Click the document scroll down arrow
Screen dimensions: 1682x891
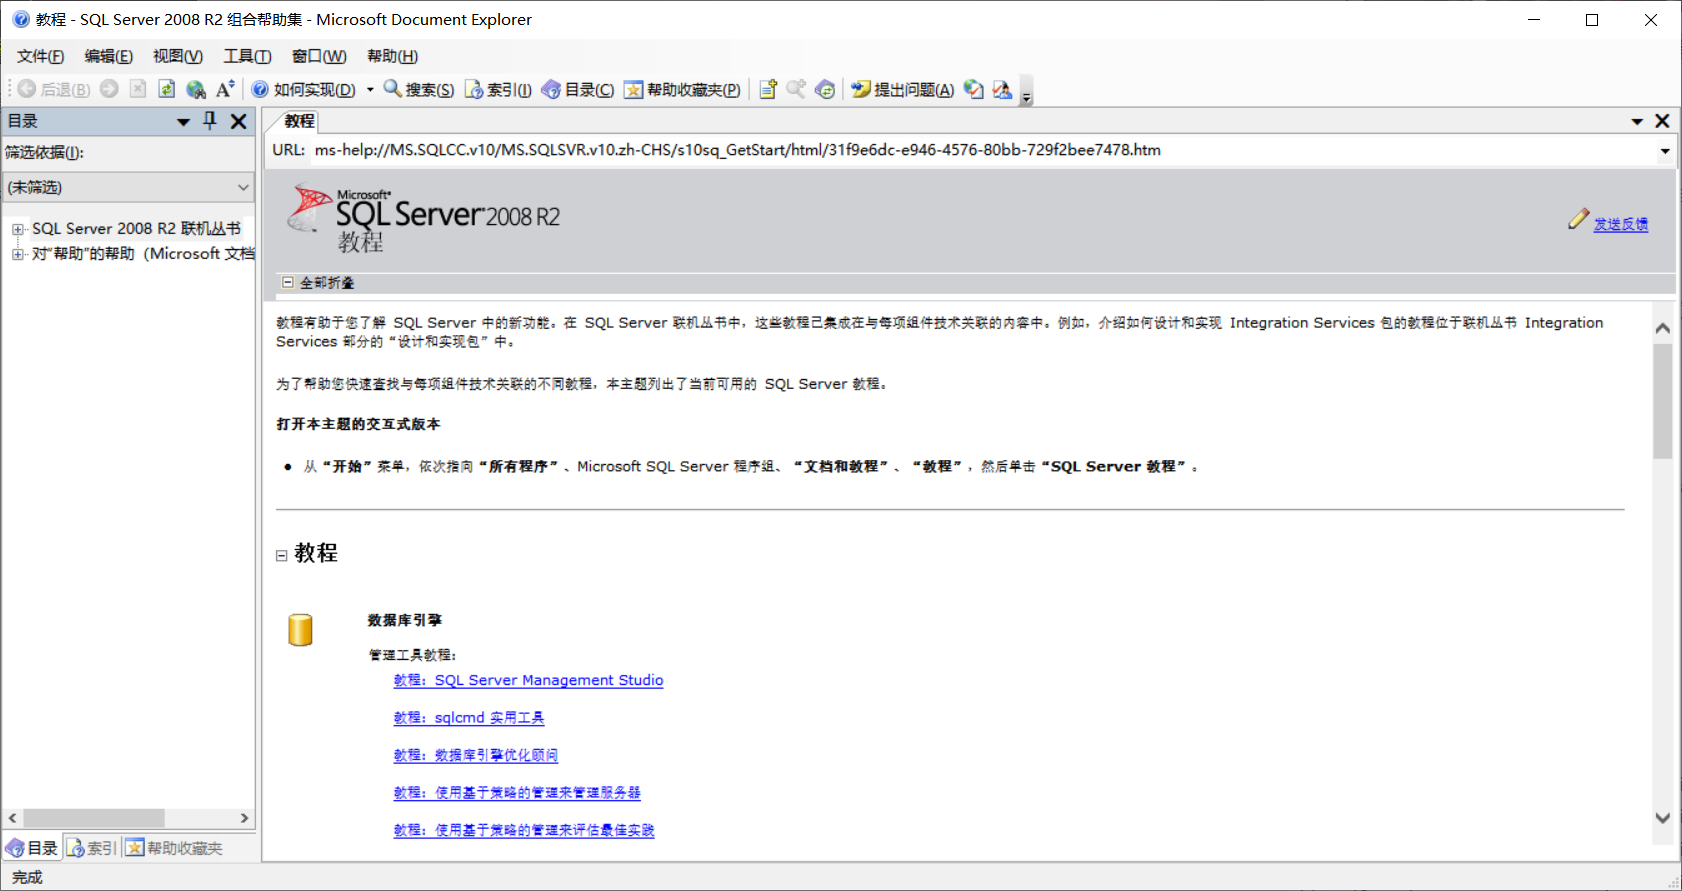pyautogui.click(x=1662, y=817)
